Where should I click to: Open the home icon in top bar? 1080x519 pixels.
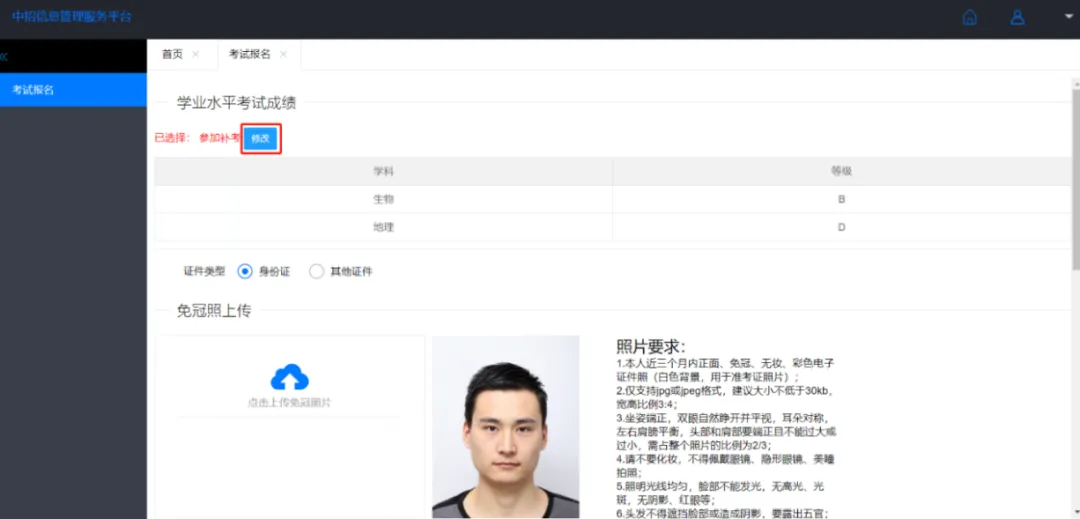coord(969,17)
